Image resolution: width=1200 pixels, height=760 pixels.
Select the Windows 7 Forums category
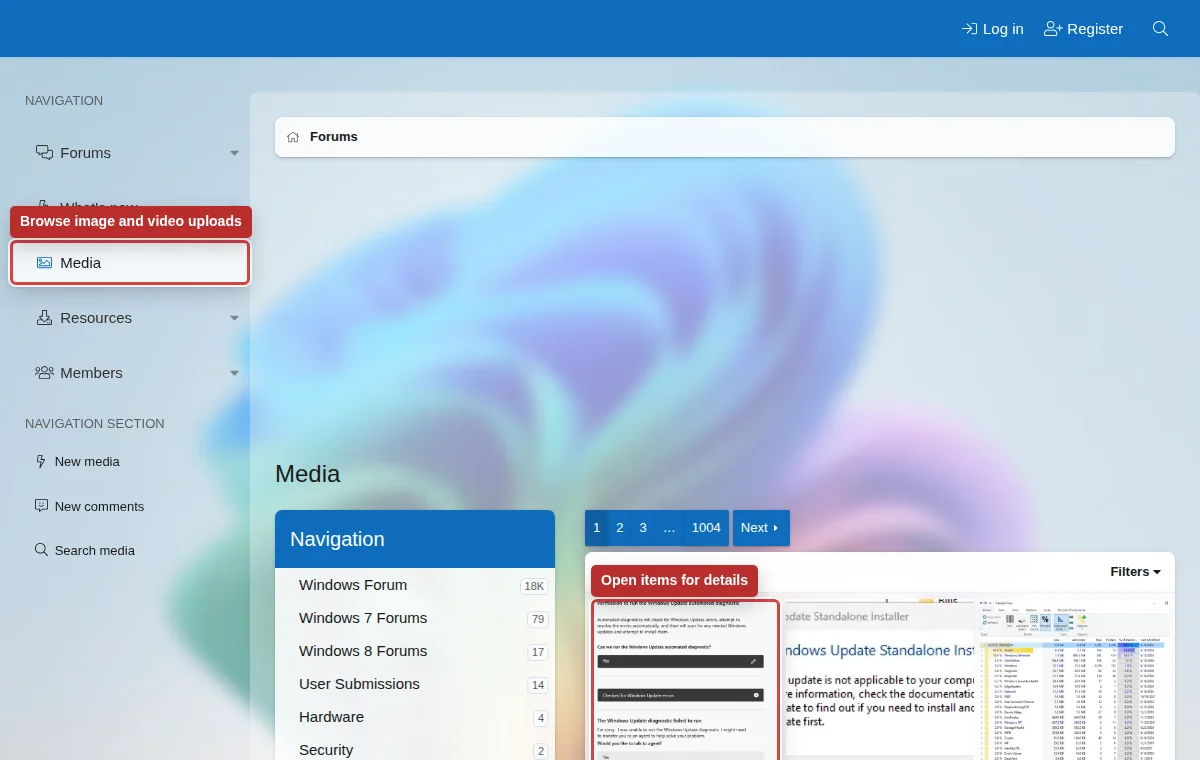tap(363, 618)
